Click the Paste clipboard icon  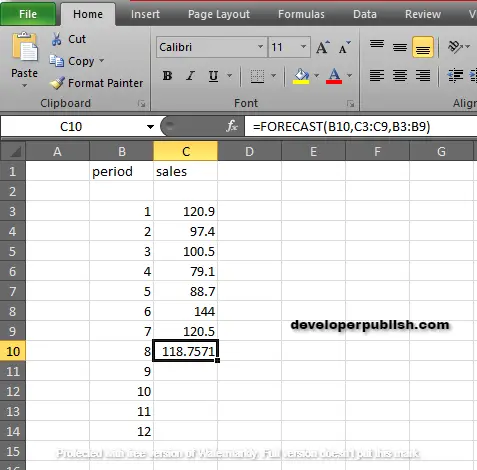click(x=25, y=47)
